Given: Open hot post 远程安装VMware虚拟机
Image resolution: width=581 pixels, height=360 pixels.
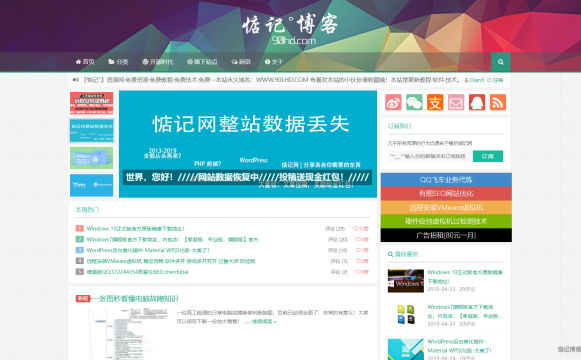Looking at the screenshot, I should point(171,261).
